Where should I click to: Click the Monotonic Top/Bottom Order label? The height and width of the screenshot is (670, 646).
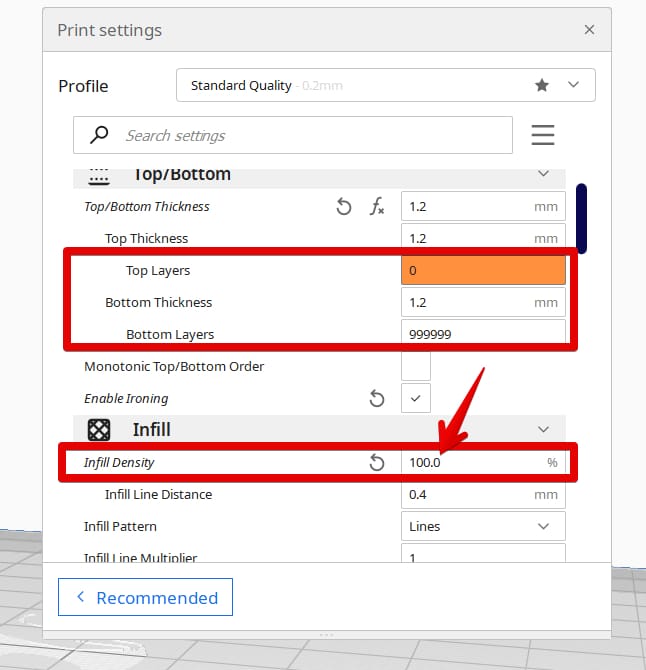(174, 367)
